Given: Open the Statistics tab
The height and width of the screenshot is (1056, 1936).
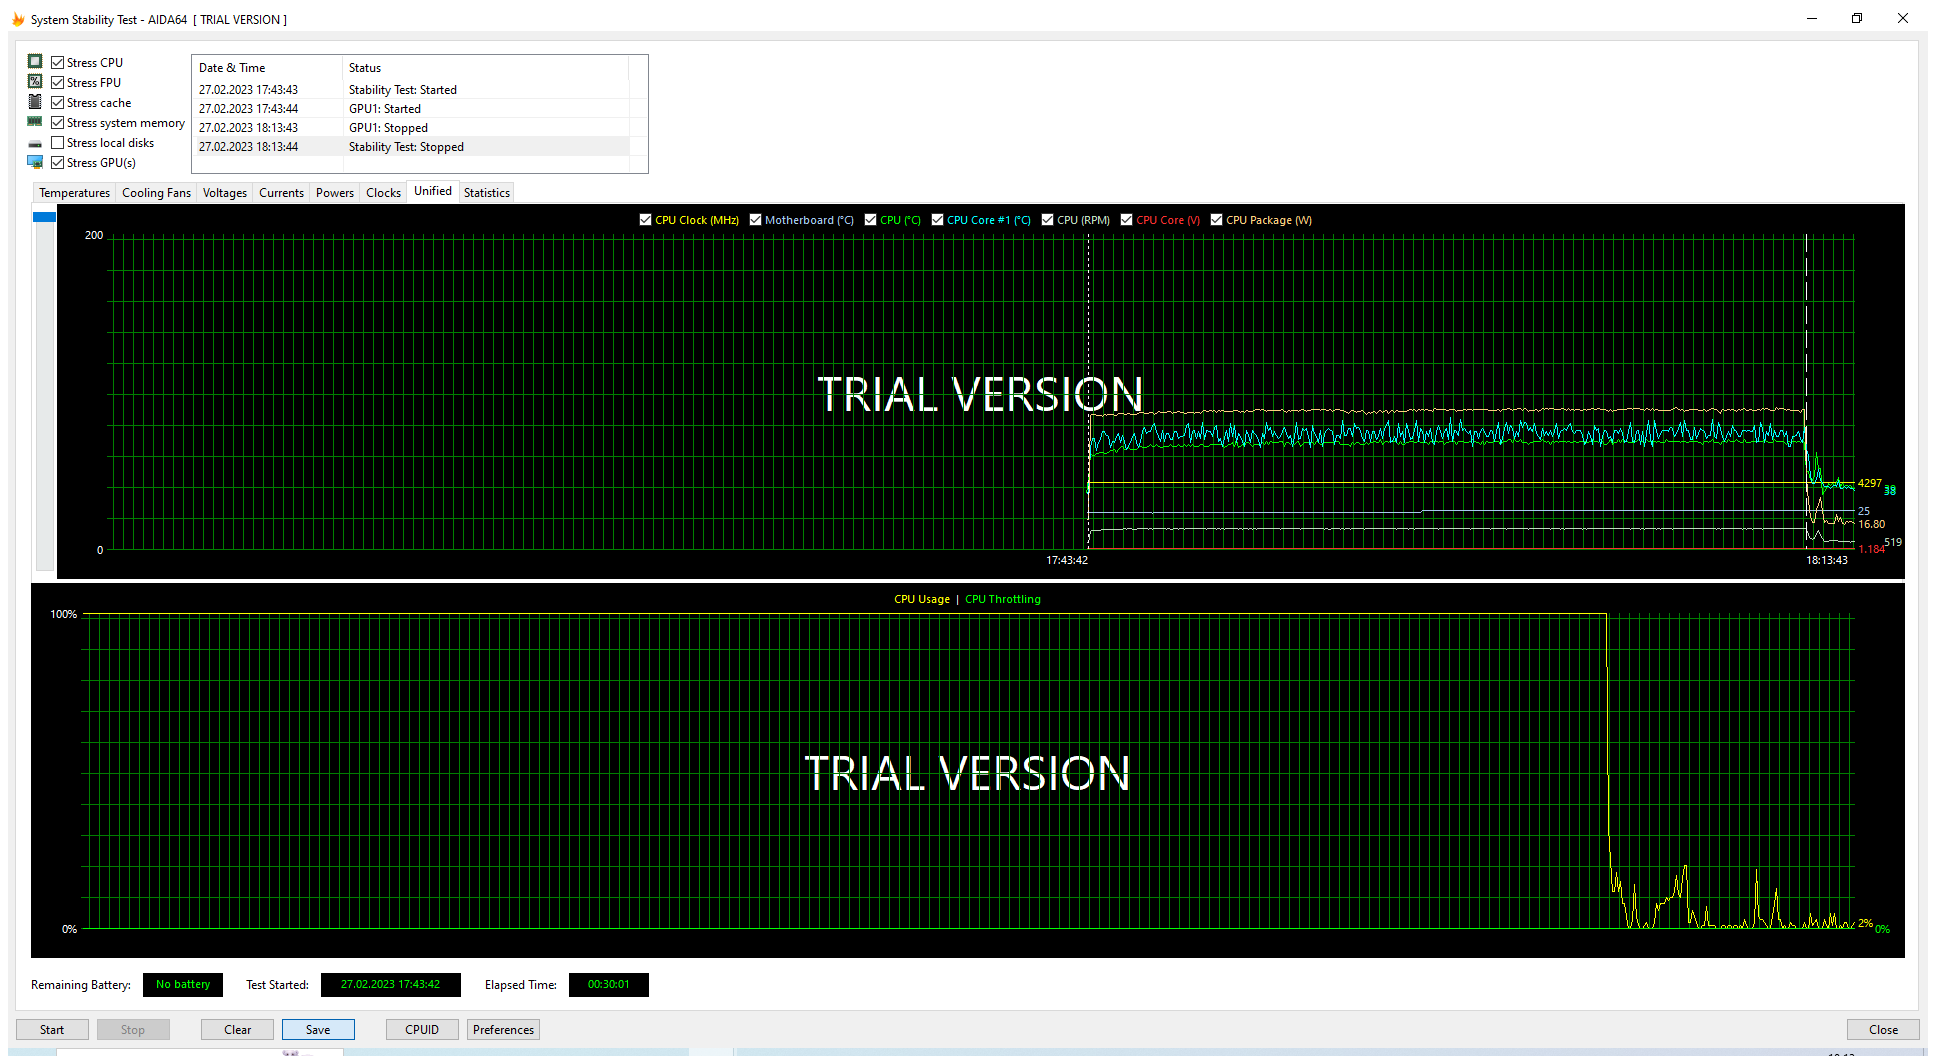Looking at the screenshot, I should [x=486, y=193].
